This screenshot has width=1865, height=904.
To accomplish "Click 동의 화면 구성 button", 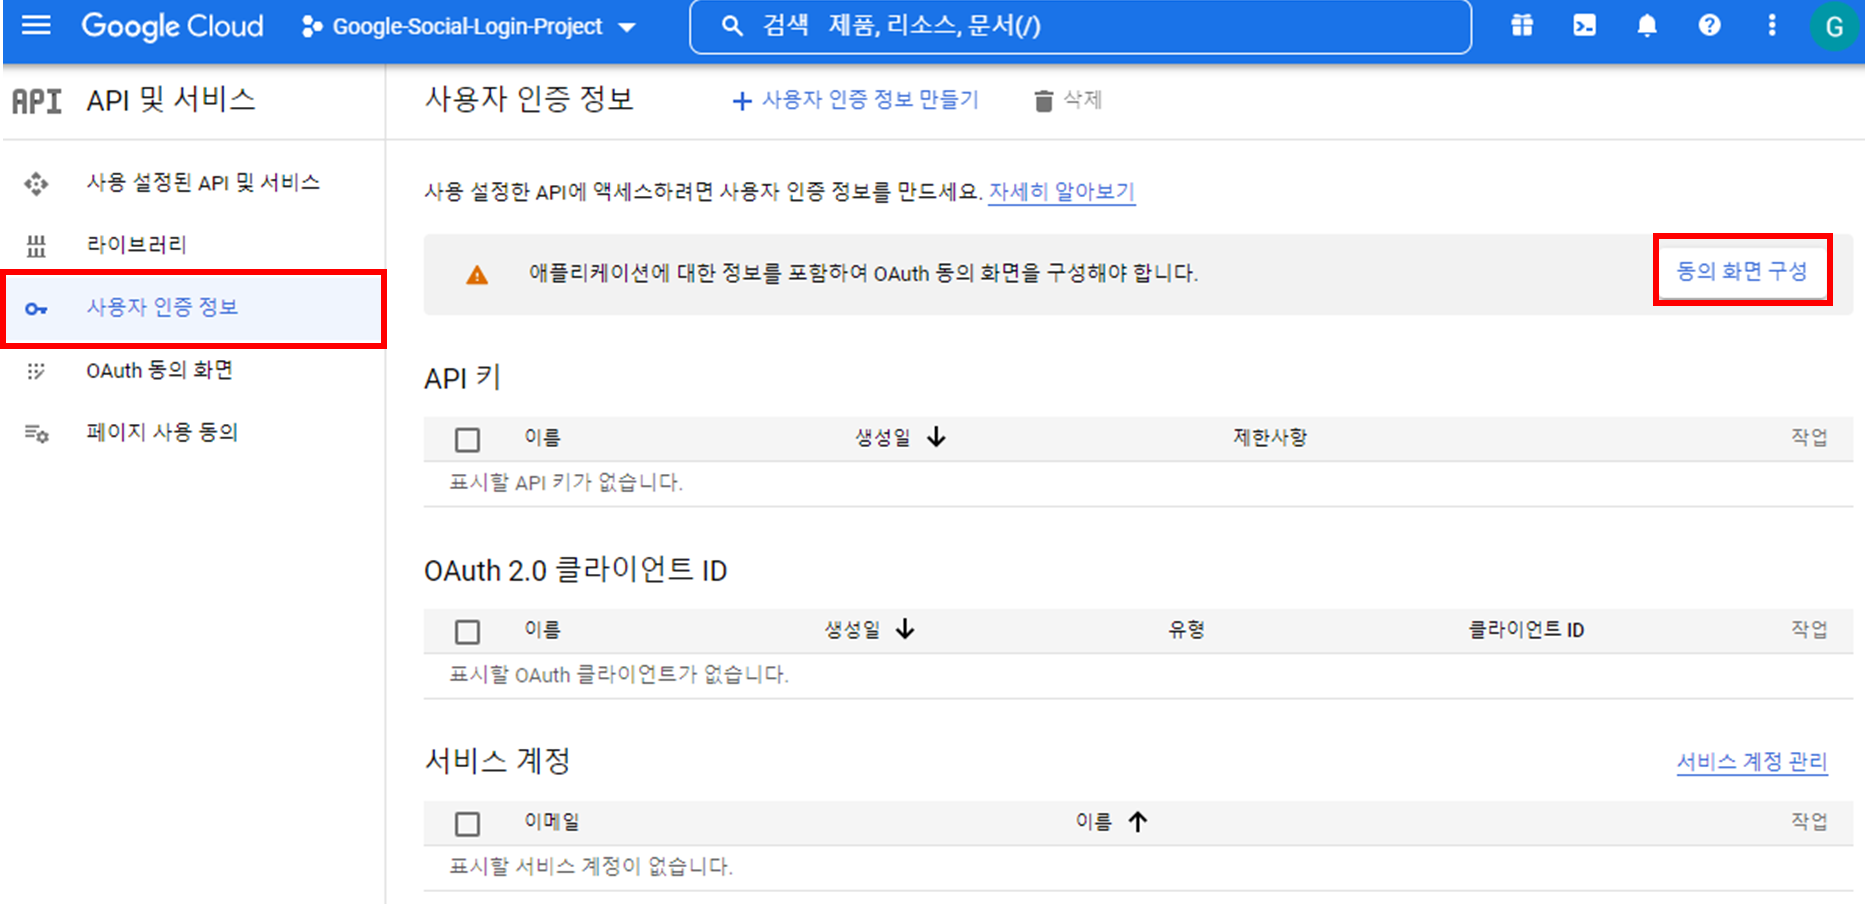I will point(1742,271).
